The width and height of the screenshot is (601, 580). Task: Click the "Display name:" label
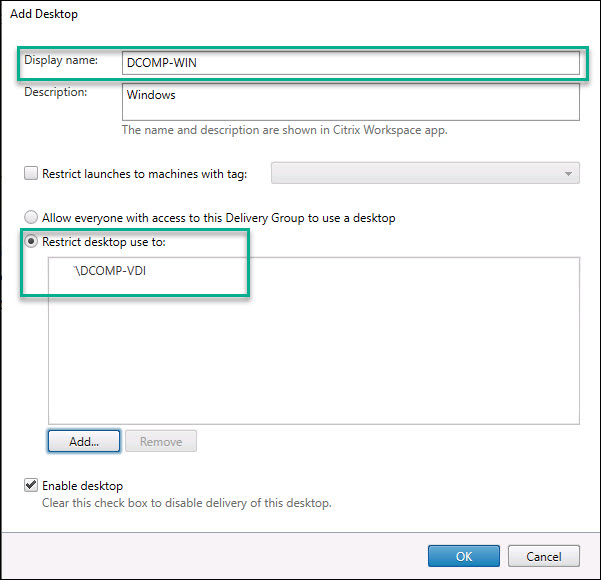62,60
